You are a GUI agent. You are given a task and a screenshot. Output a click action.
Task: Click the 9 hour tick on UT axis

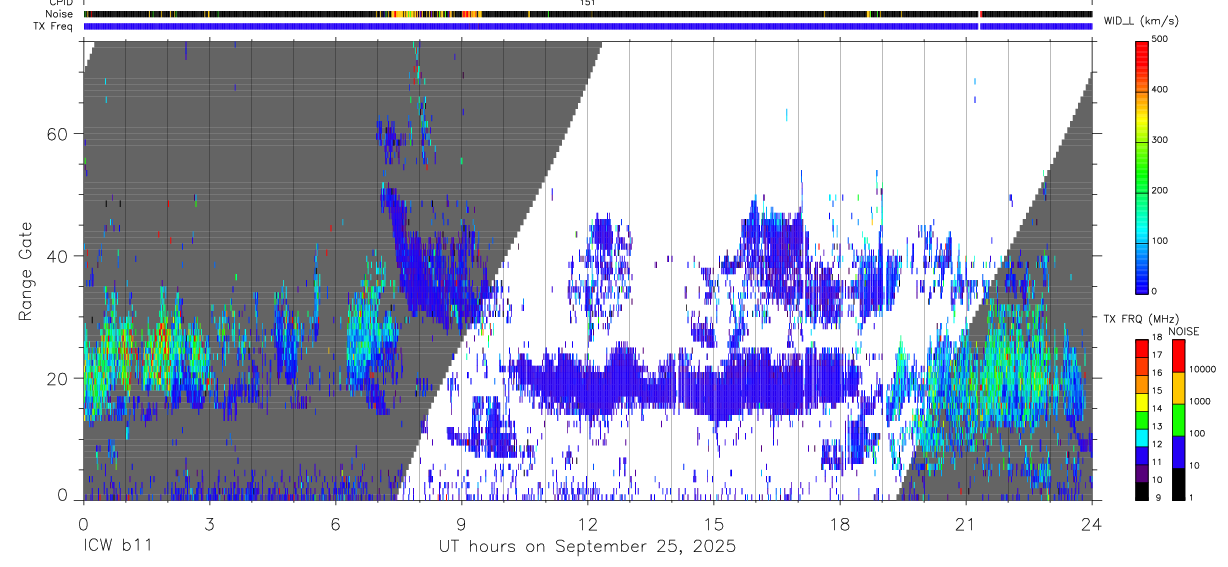coord(461,524)
